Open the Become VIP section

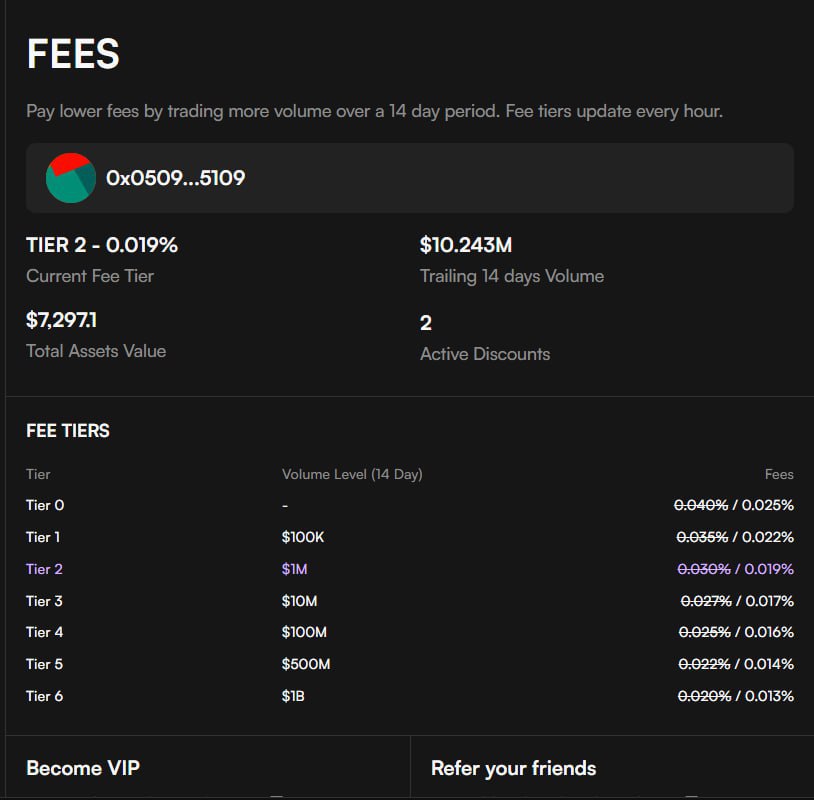pos(83,768)
